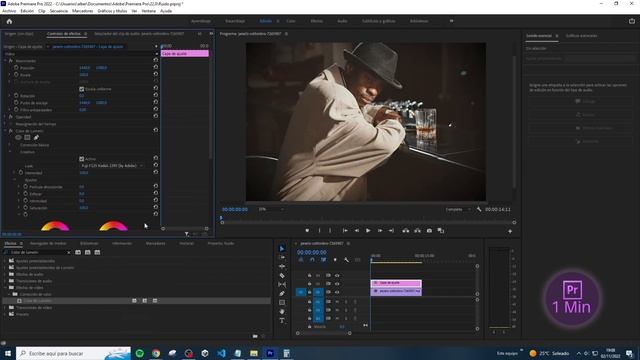
Task: Select the Ripple Edit tool
Action: tap(282, 267)
